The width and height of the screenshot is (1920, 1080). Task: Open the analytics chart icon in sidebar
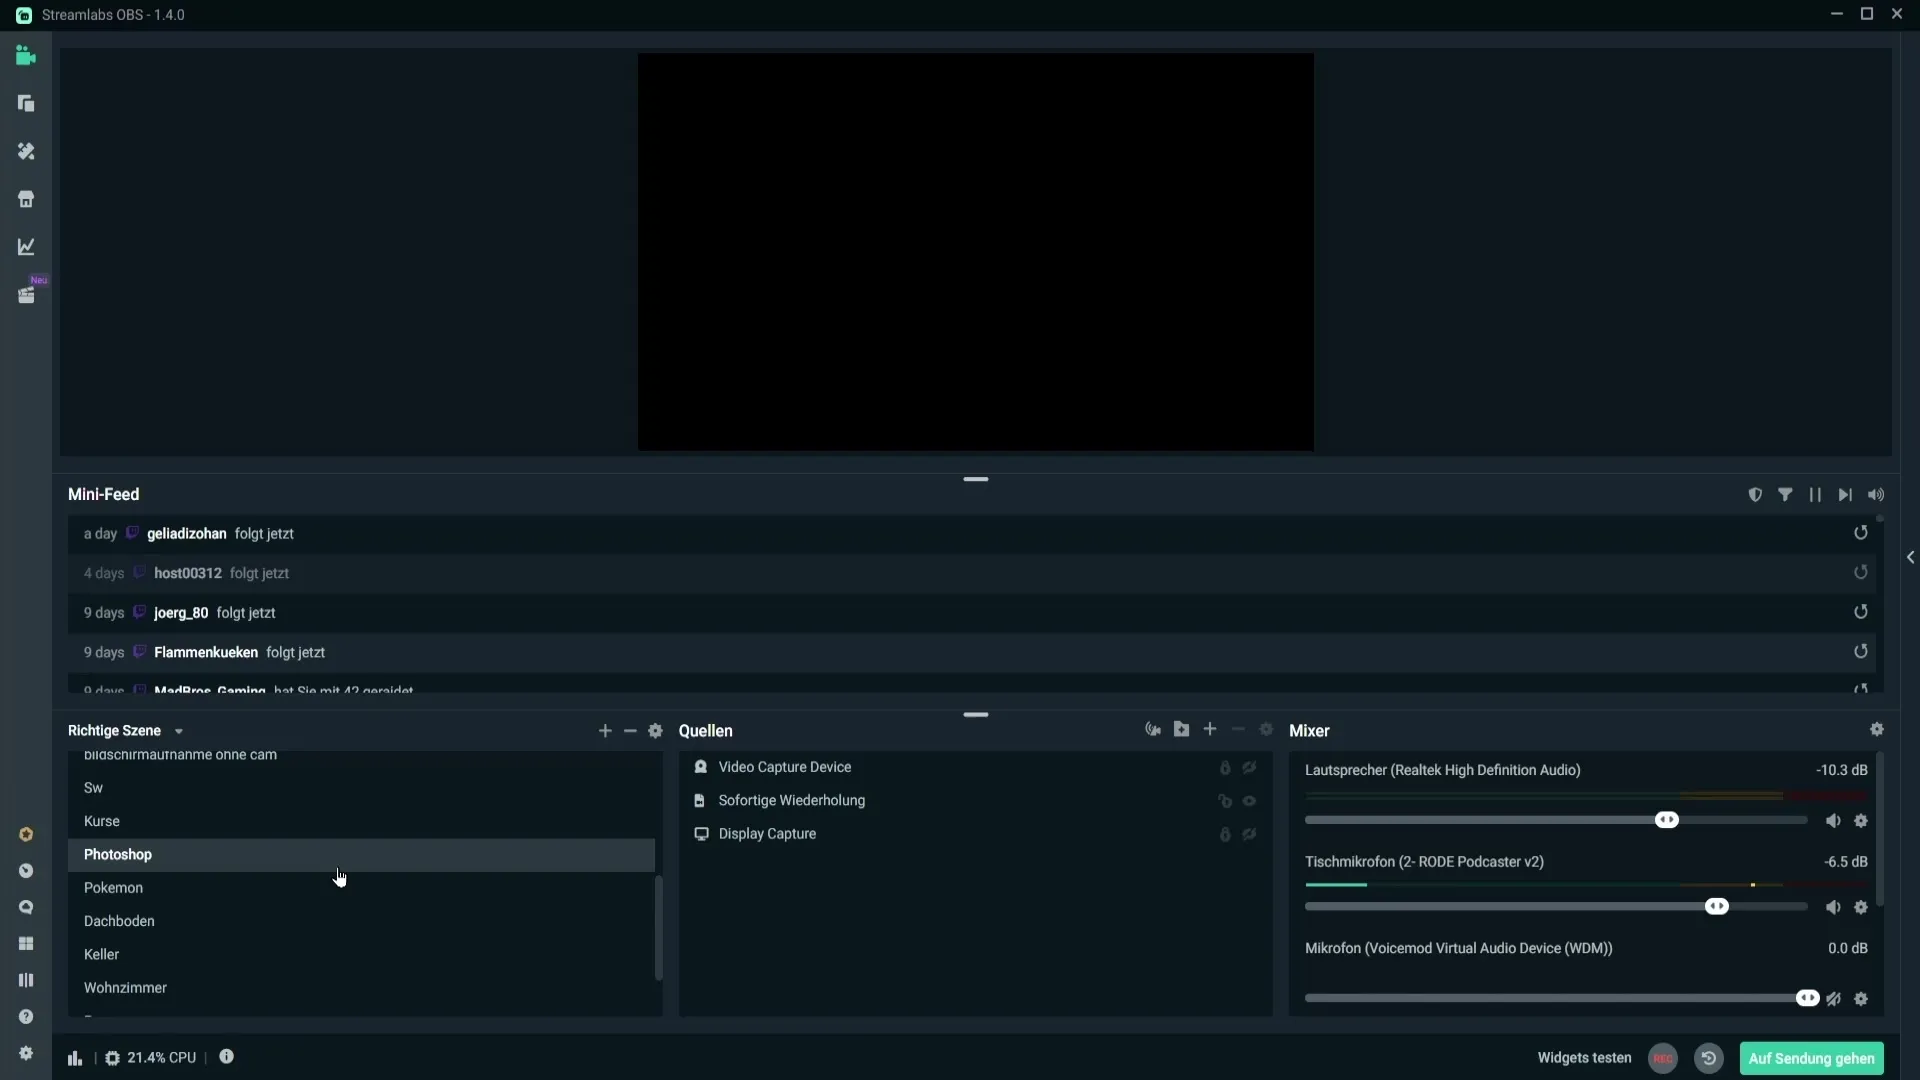(x=26, y=247)
